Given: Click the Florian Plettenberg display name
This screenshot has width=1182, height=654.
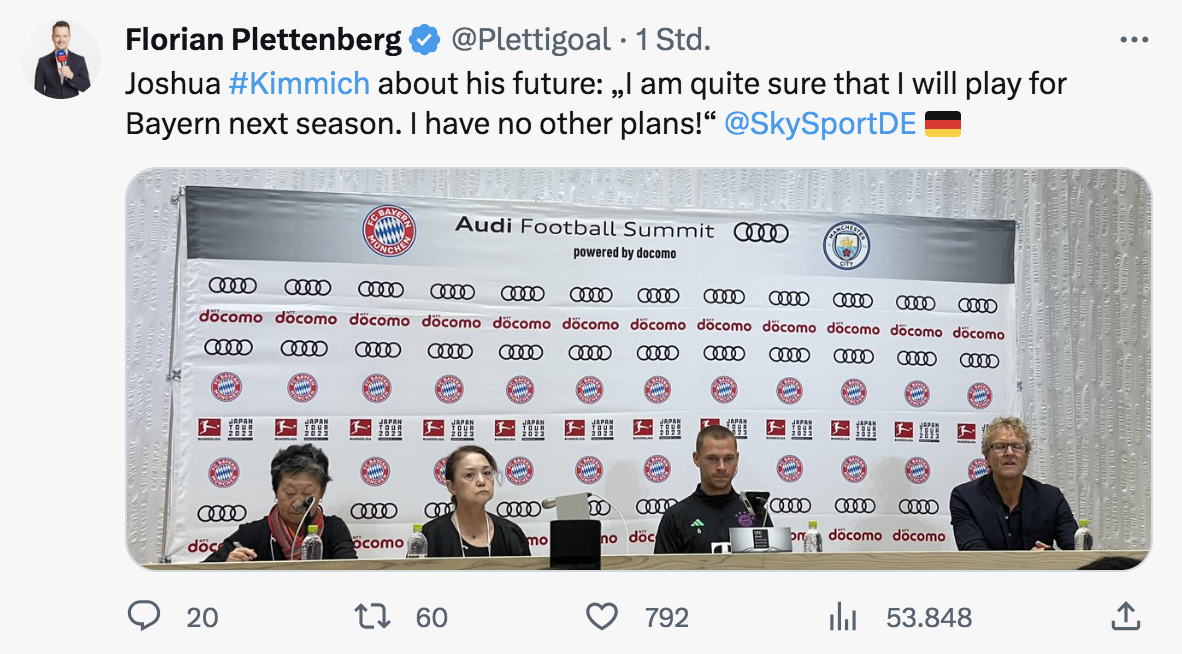Looking at the screenshot, I should click(263, 40).
